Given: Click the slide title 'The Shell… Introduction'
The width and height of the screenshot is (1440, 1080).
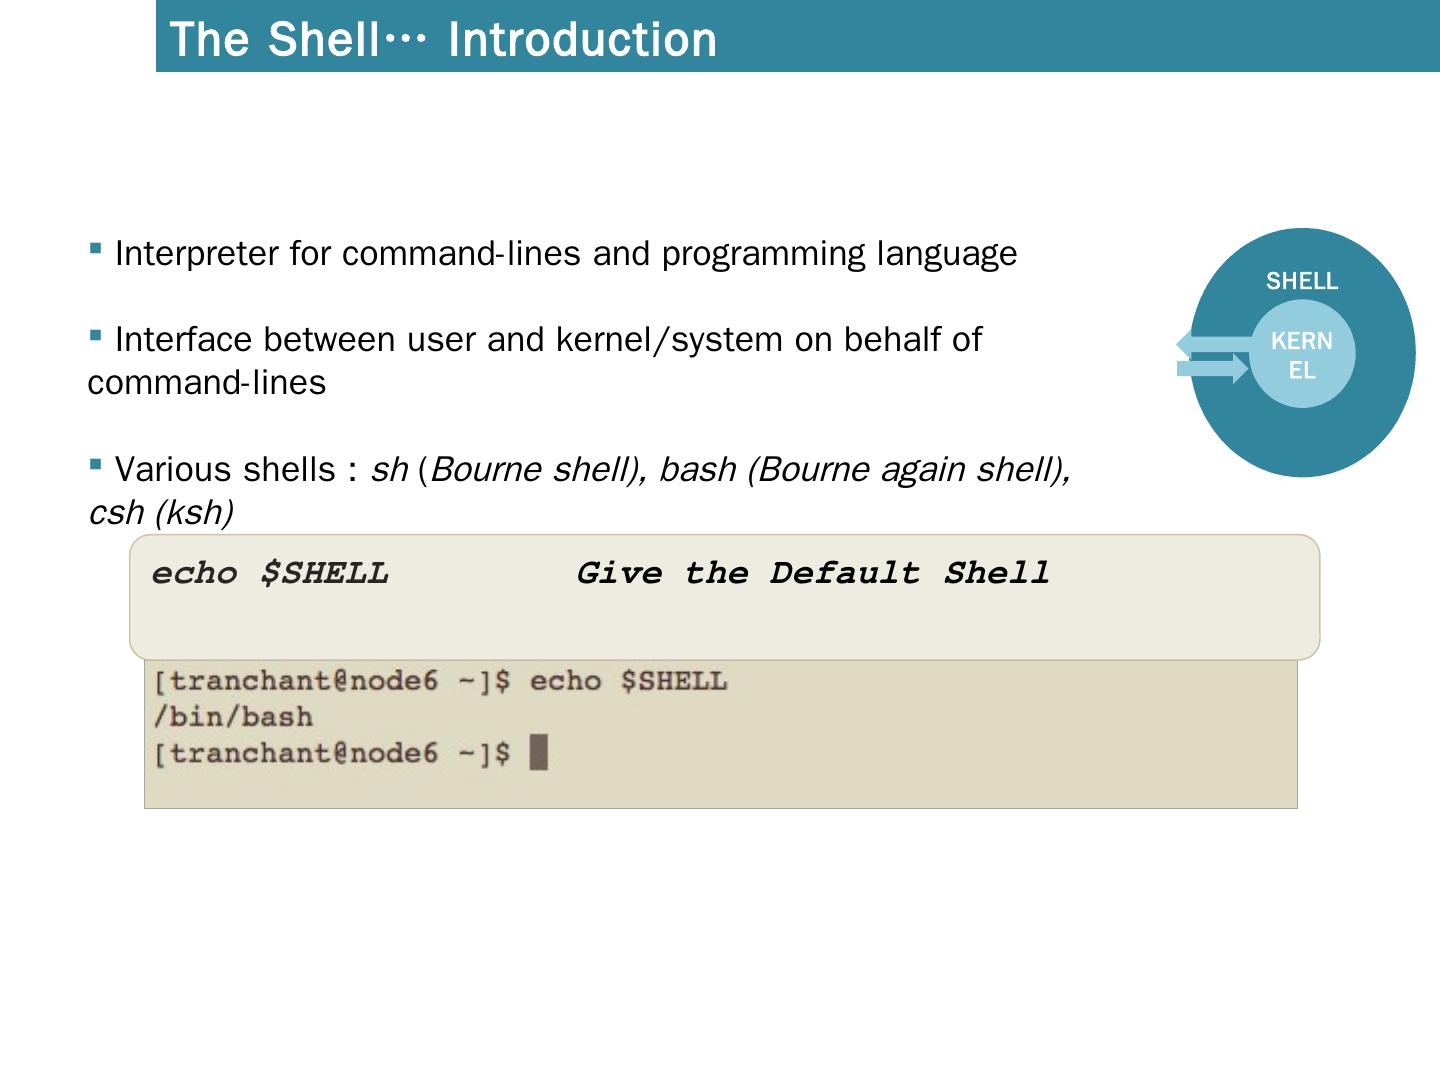Looking at the screenshot, I should tap(443, 40).
